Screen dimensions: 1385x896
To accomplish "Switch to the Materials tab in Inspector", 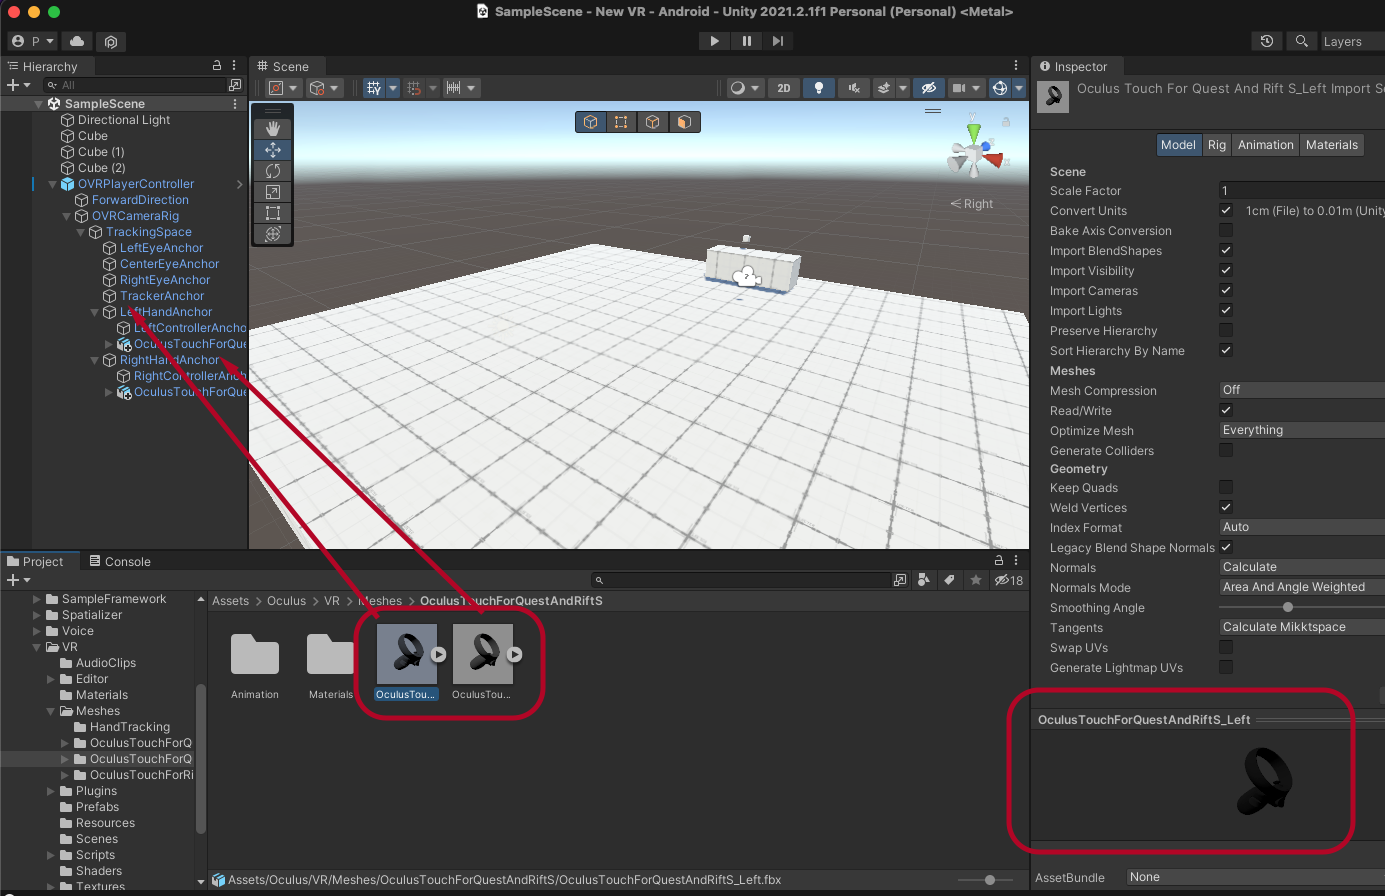I will coord(1332,145).
